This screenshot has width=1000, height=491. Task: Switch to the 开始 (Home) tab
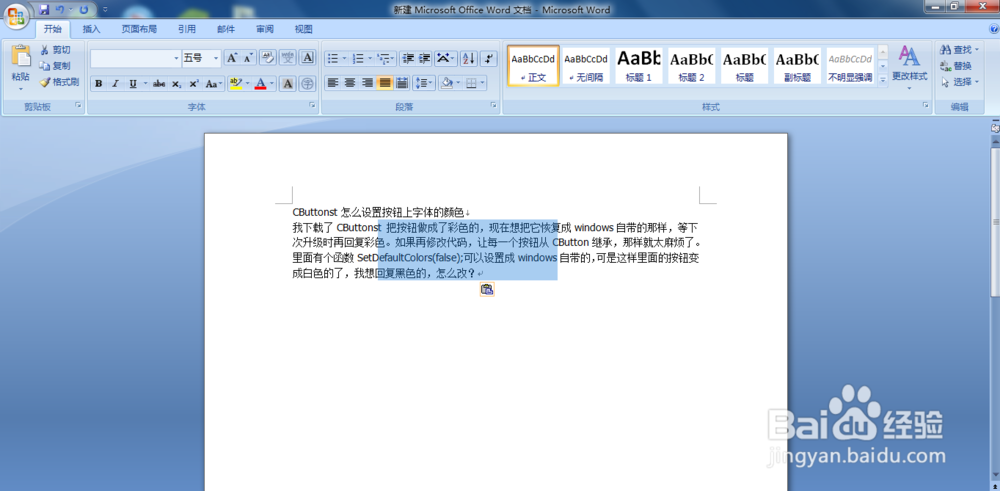point(53,29)
